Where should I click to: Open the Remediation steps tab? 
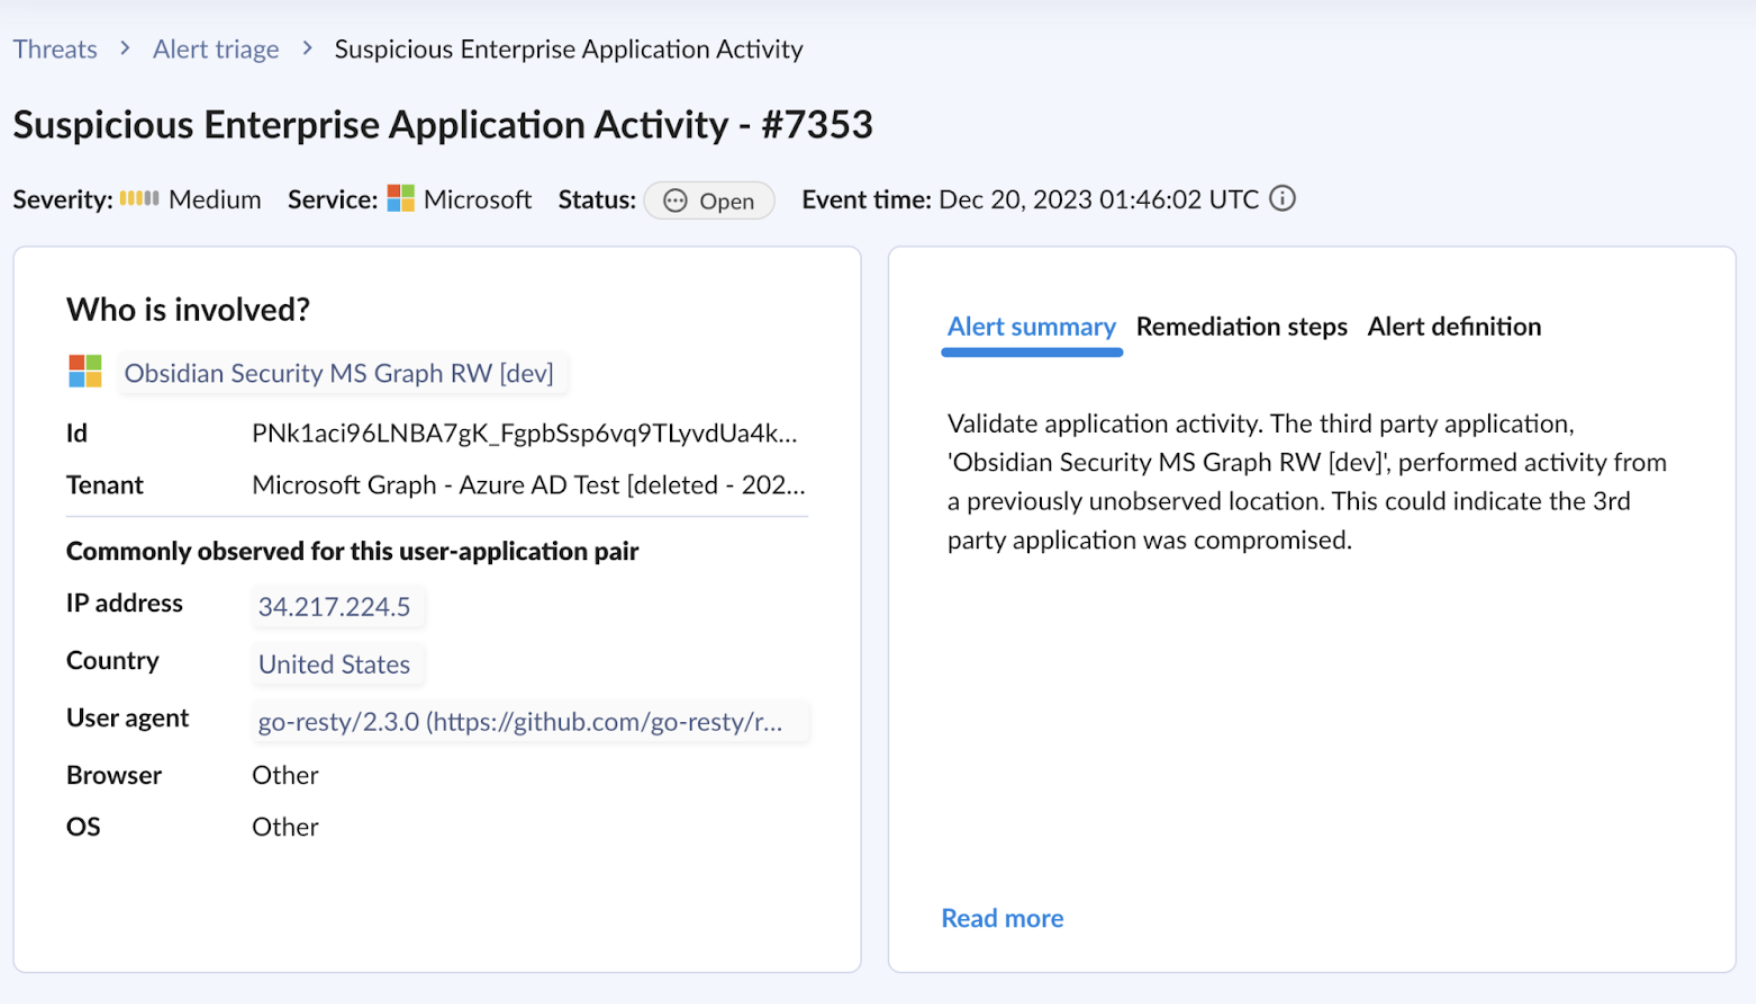(x=1241, y=326)
